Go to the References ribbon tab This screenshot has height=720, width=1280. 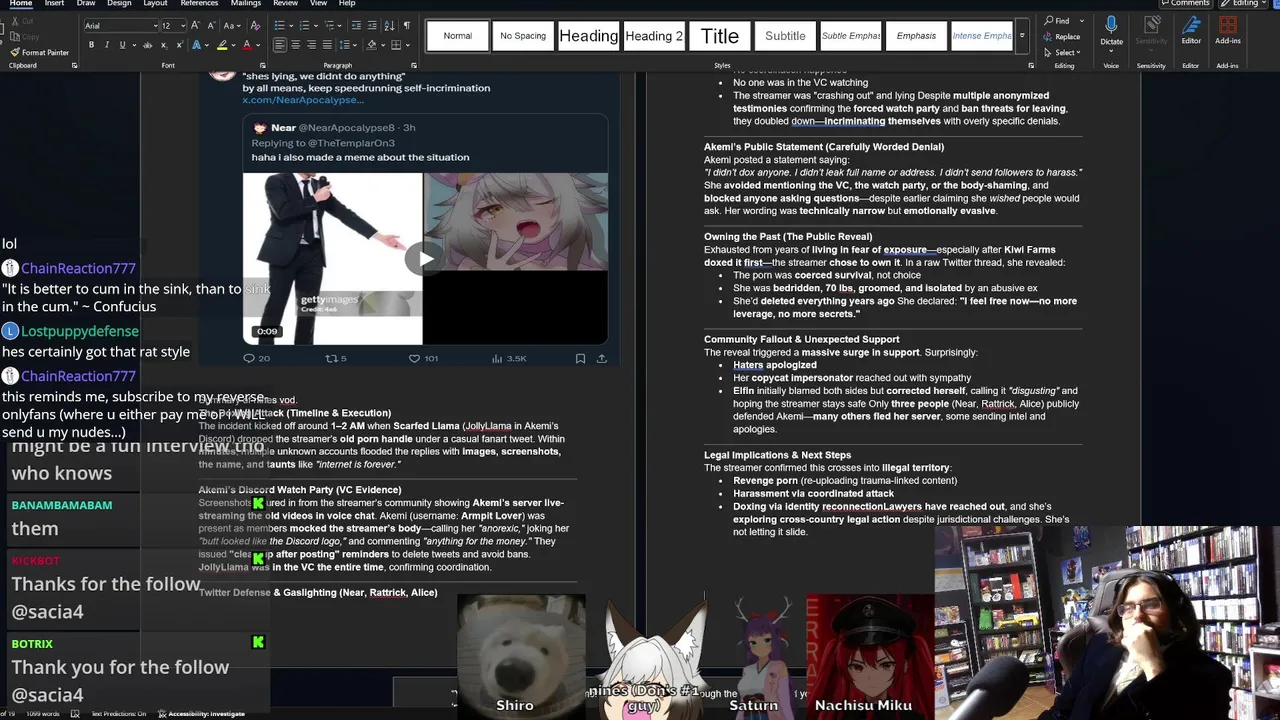[x=199, y=3]
